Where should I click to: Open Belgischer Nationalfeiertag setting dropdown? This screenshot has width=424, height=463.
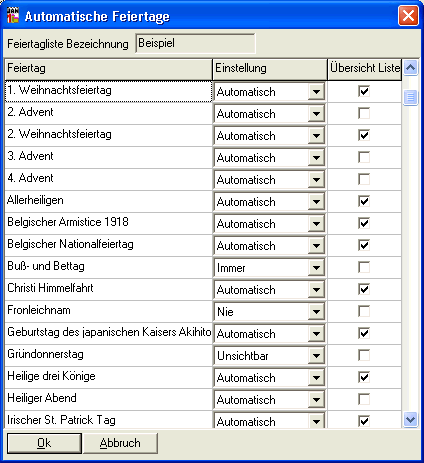pos(316,245)
